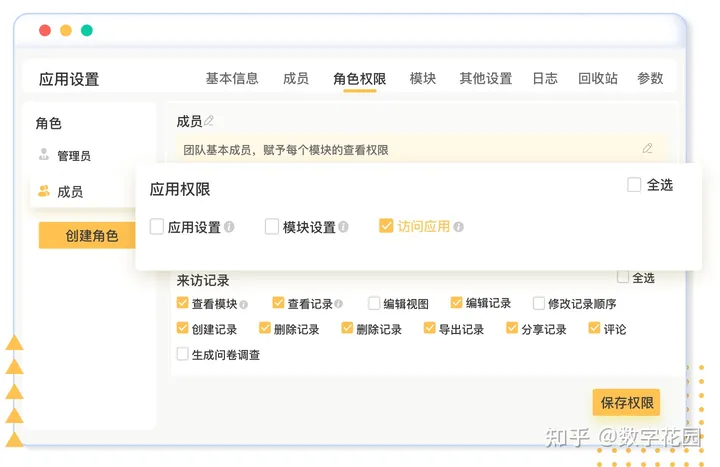Enable the 模块设置 permission checkbox

[271, 226]
